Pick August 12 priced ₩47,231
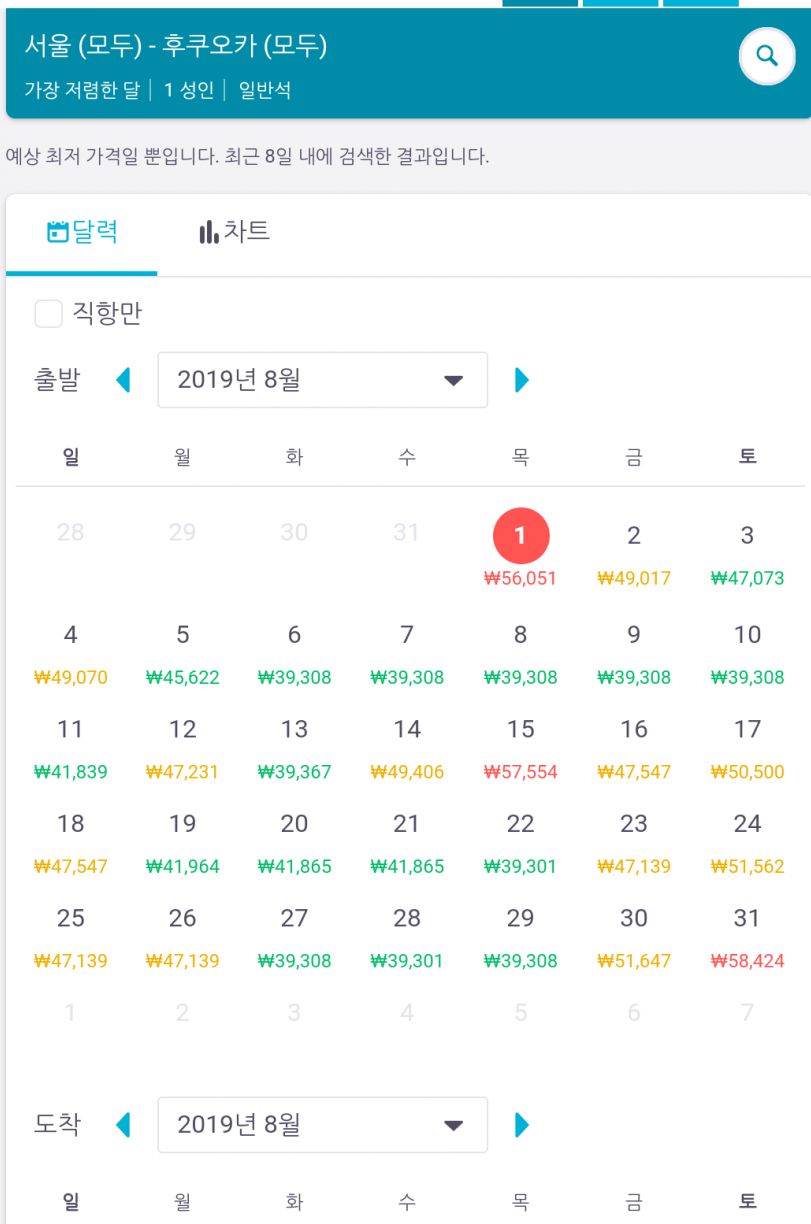This screenshot has width=811, height=1224. [x=182, y=749]
